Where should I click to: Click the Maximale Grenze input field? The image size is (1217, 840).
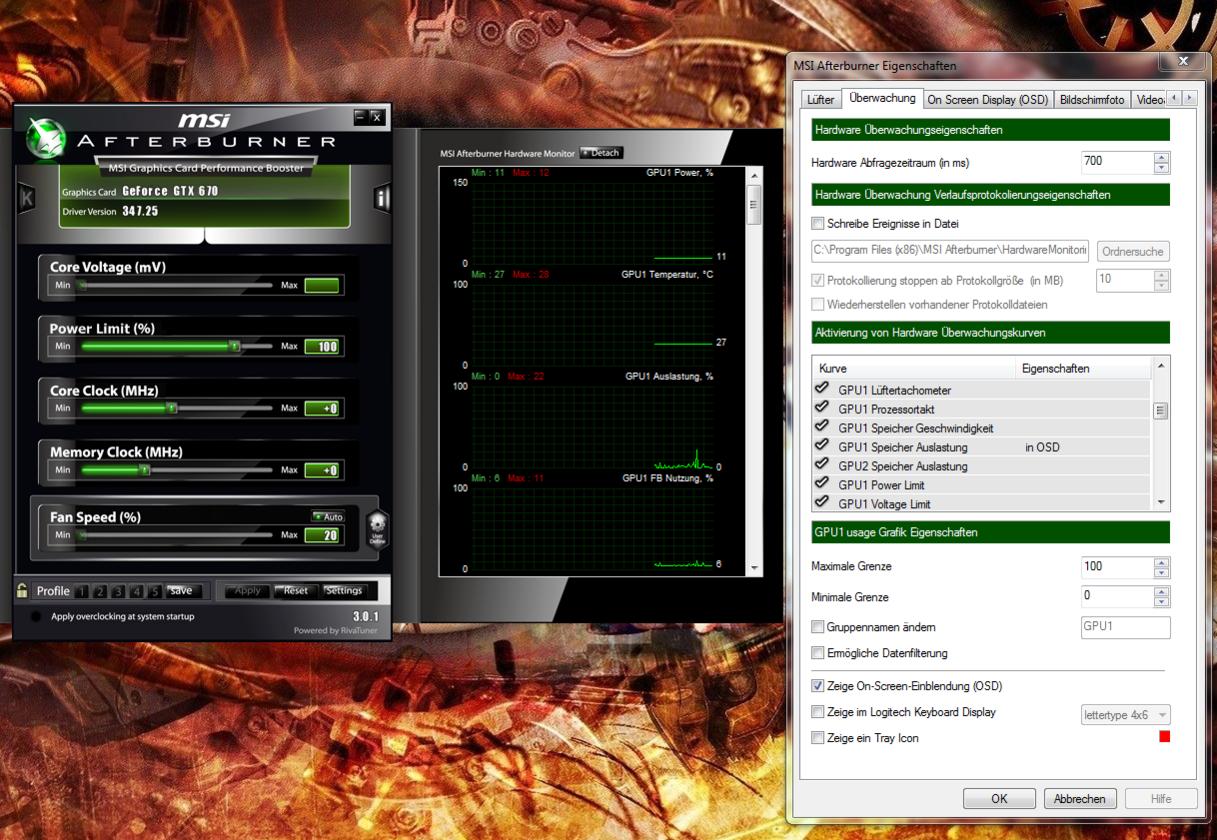(1117, 567)
